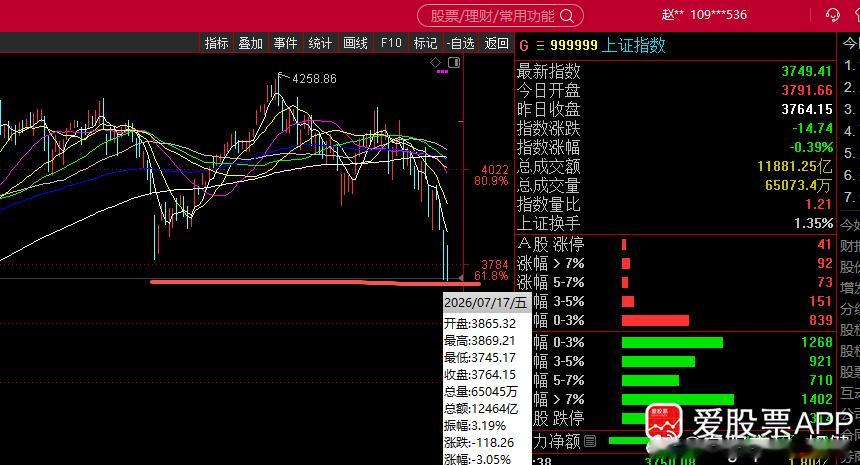Click the -自选 remove watchlist button

click(460, 43)
